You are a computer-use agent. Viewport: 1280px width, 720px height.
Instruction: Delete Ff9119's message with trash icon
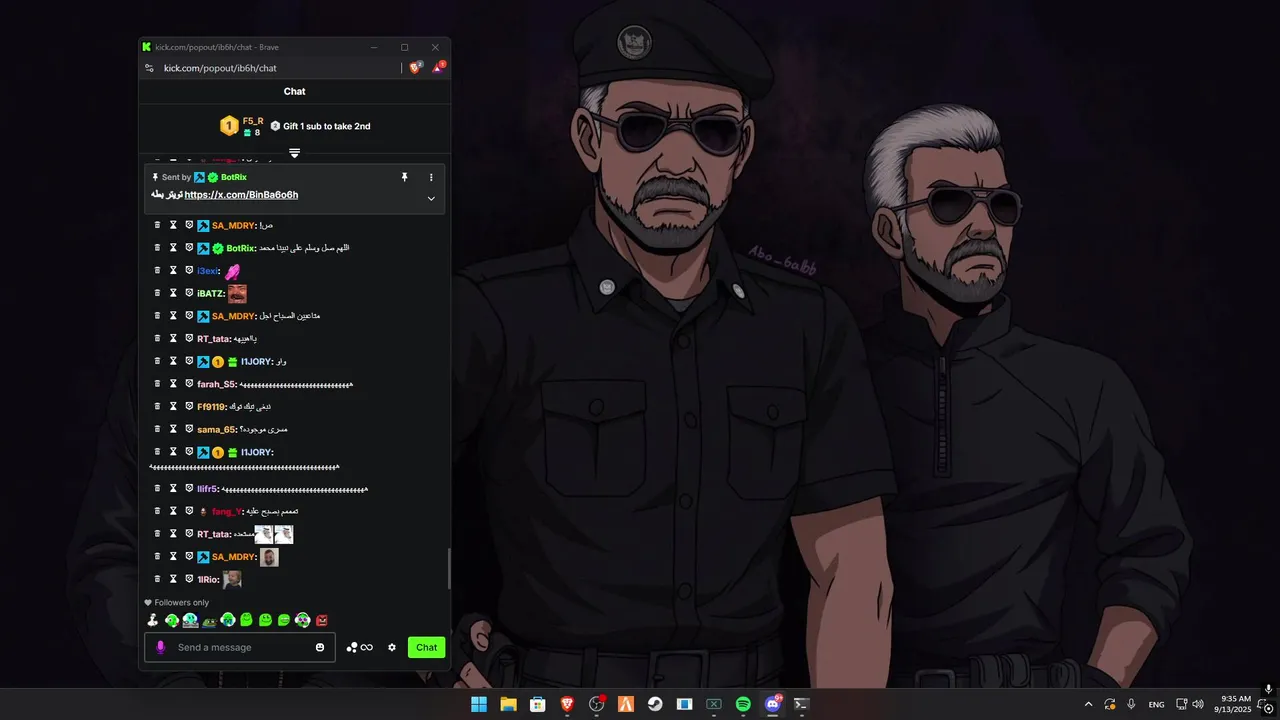point(157,407)
